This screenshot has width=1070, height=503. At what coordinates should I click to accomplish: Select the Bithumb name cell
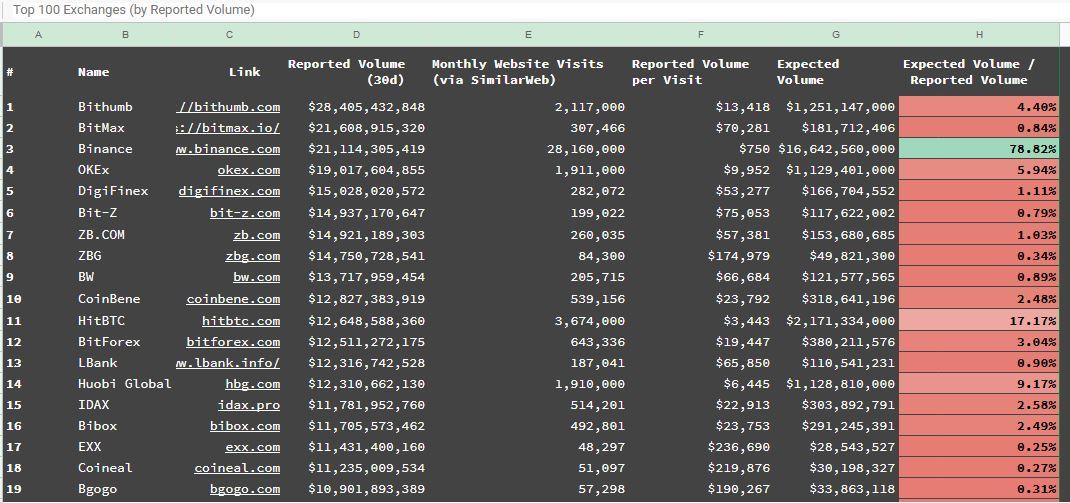[125, 106]
